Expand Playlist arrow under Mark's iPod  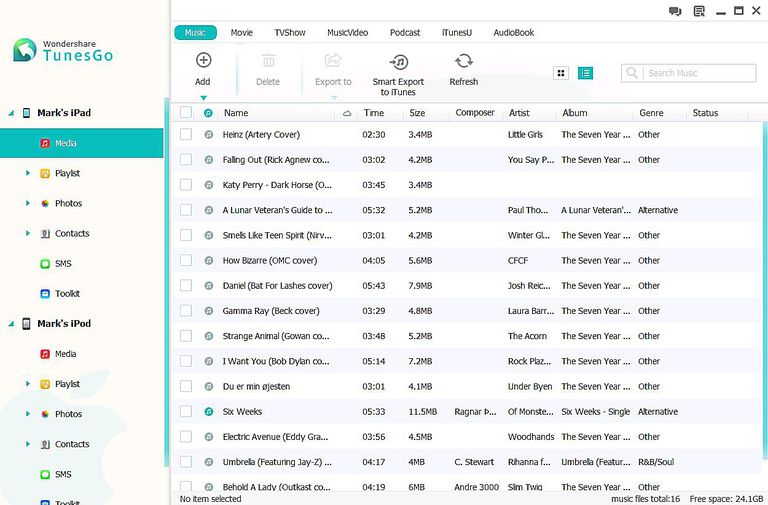(x=28, y=384)
